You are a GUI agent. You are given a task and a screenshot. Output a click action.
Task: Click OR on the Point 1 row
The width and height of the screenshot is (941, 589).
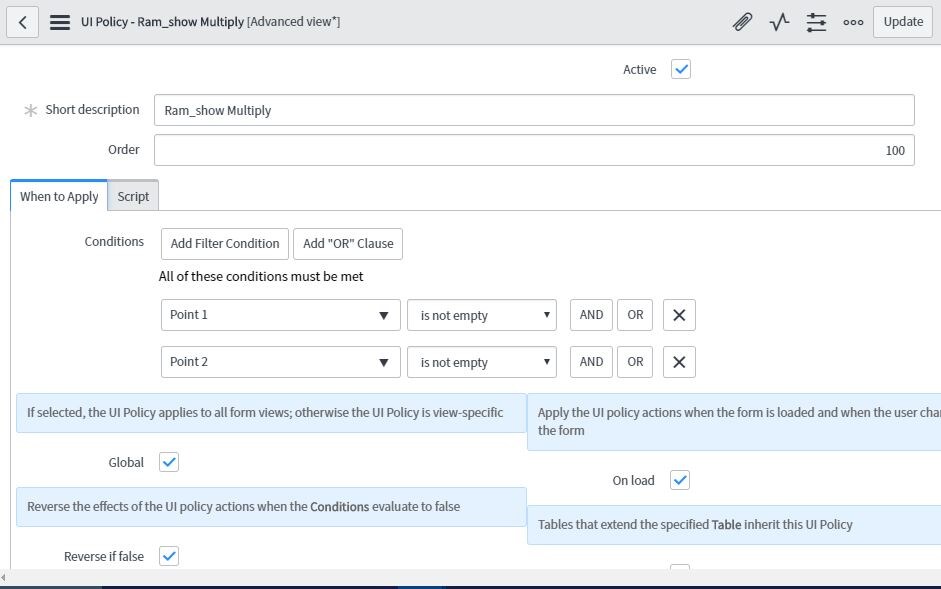click(x=635, y=315)
